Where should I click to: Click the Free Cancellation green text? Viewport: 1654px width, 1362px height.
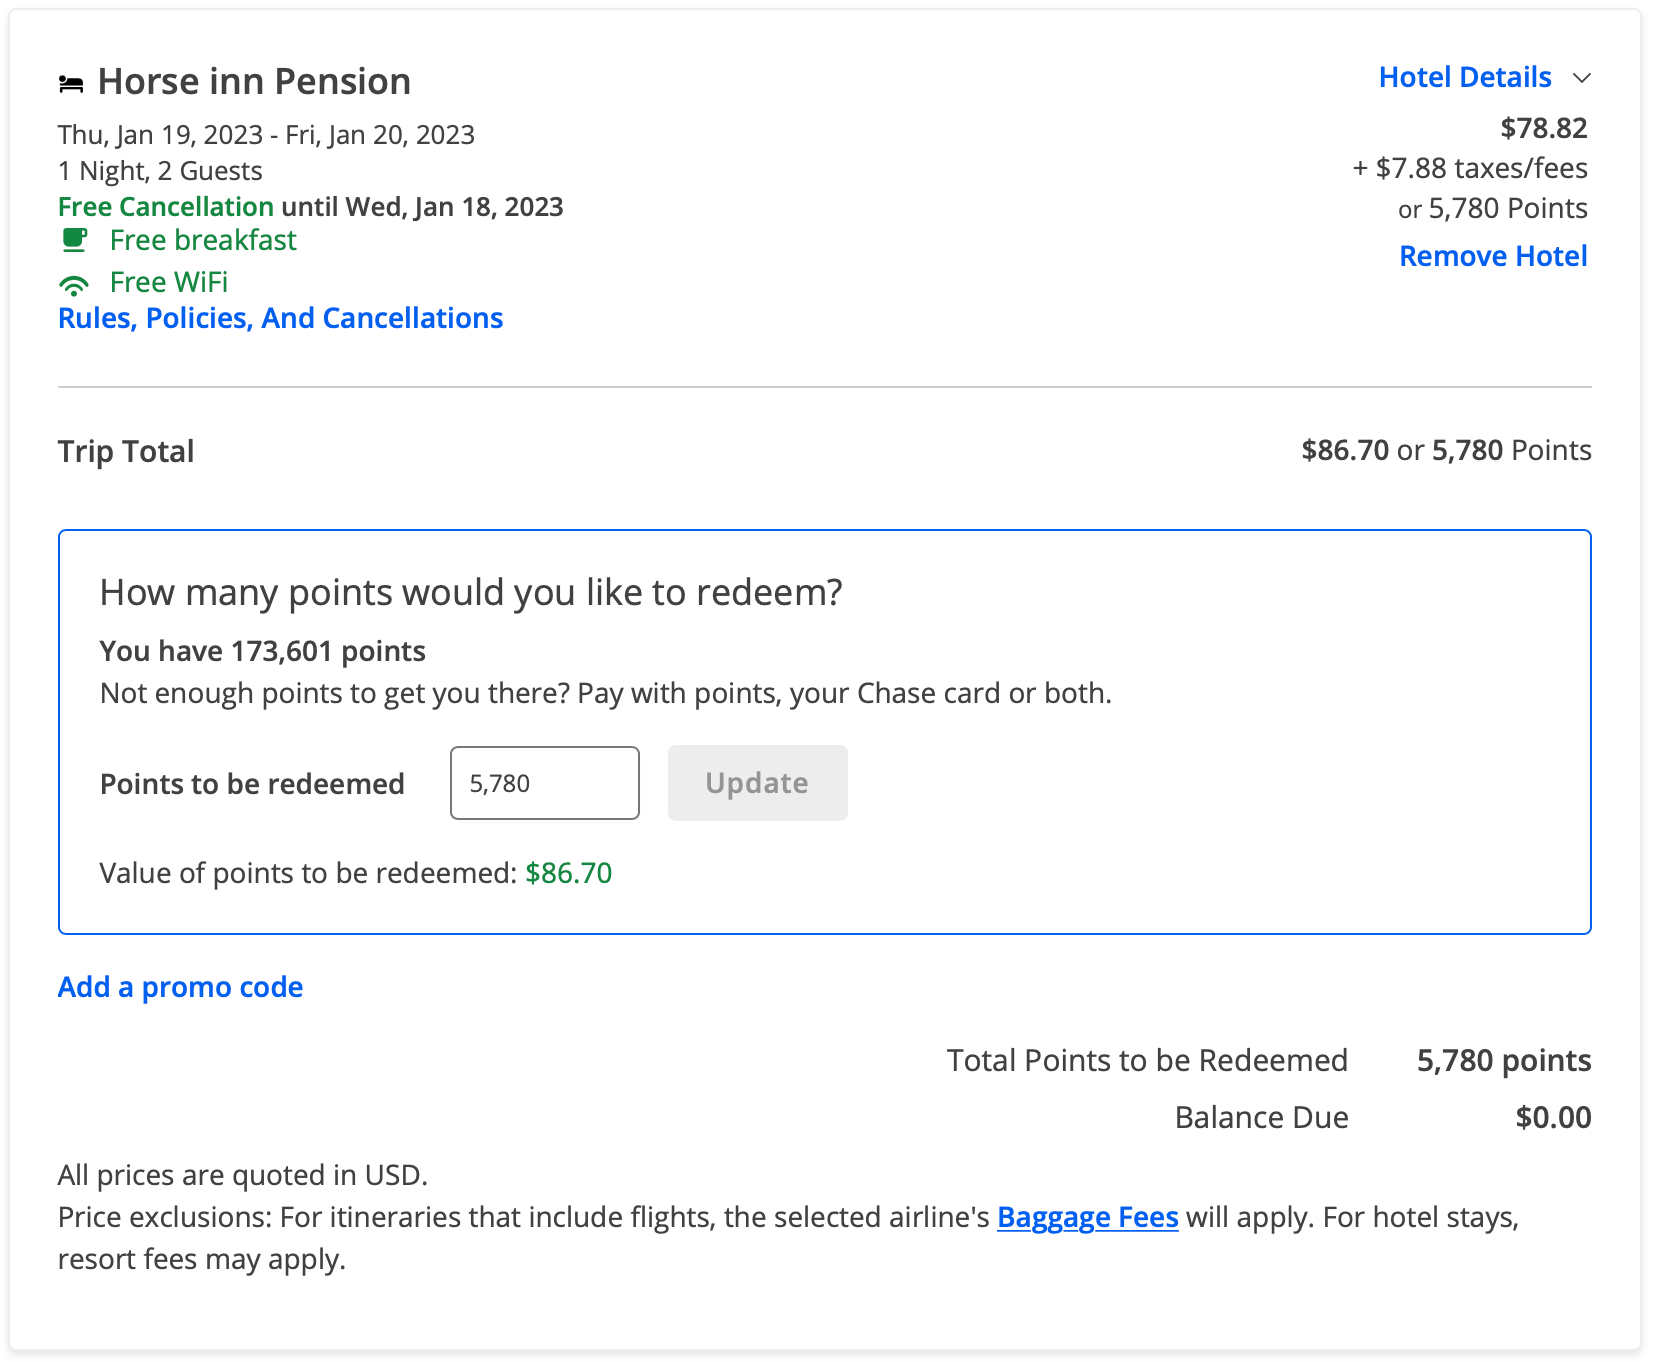pos(166,207)
